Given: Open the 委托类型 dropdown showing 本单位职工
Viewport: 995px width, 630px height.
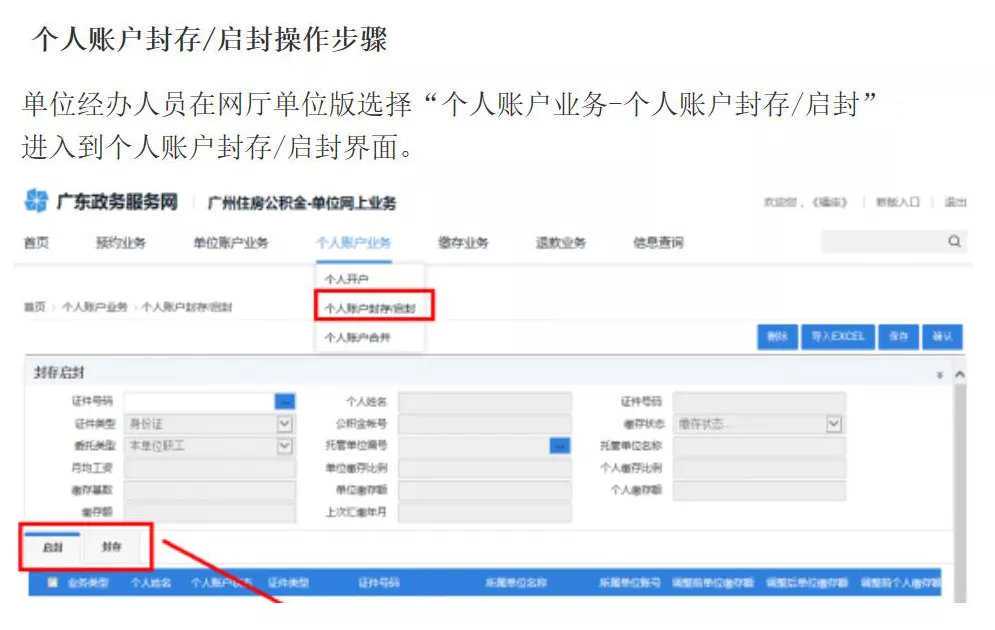Looking at the screenshot, I should point(285,446).
